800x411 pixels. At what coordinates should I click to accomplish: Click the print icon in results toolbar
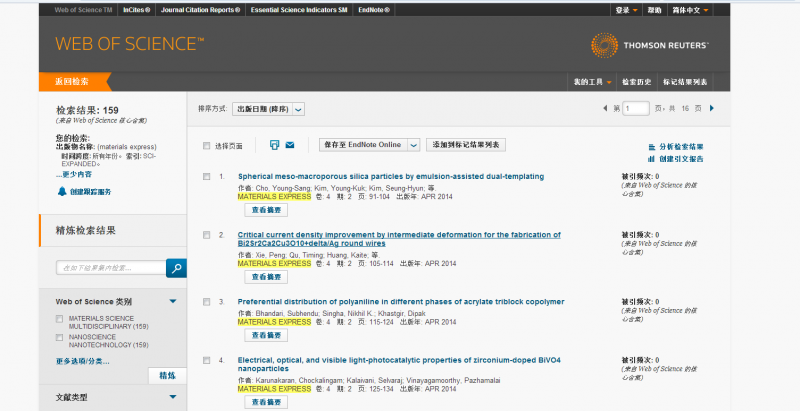point(274,145)
